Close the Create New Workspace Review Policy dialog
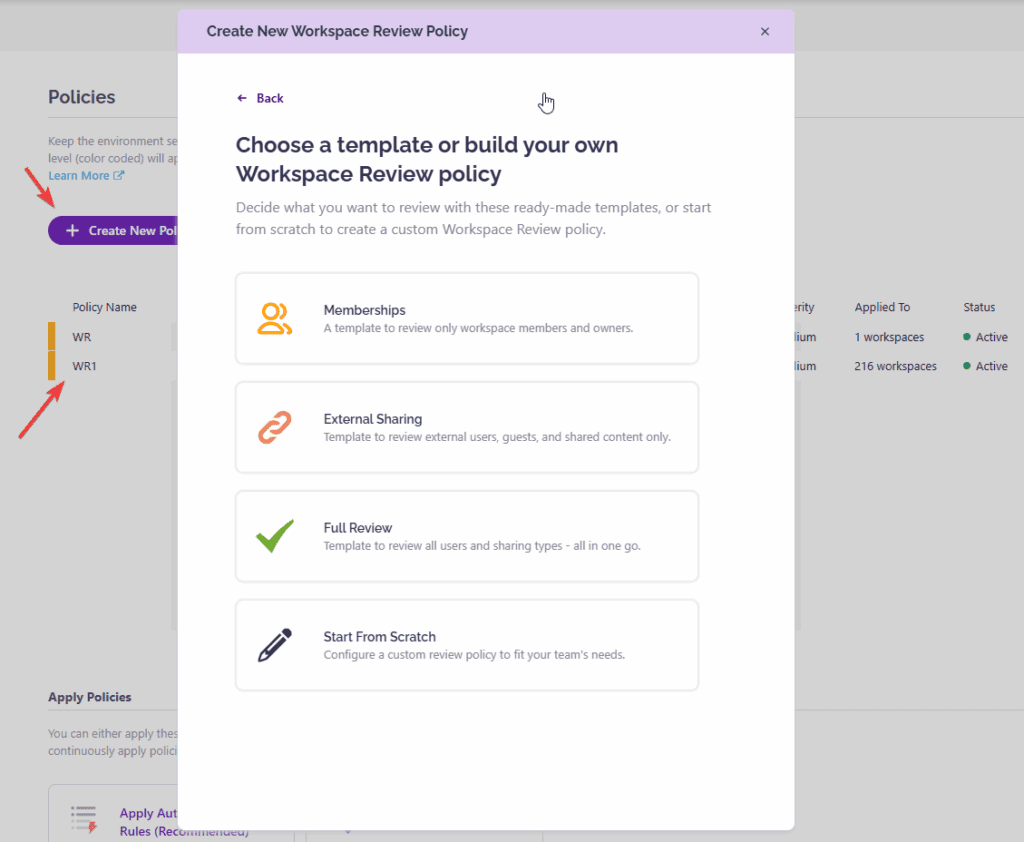 tap(765, 31)
